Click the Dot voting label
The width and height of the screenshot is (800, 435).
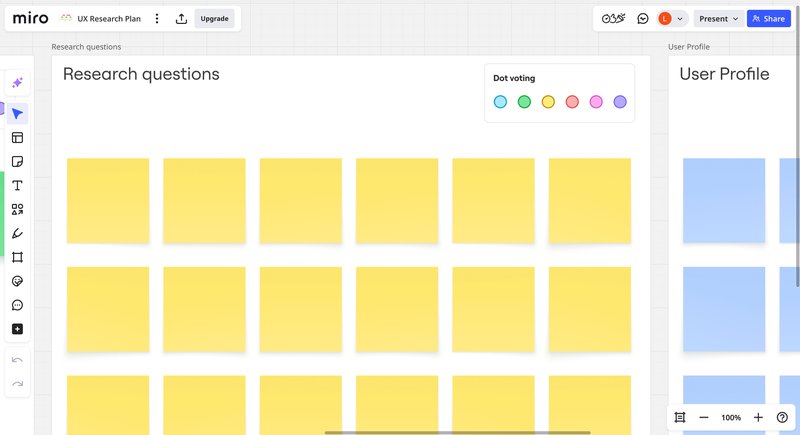click(x=514, y=78)
